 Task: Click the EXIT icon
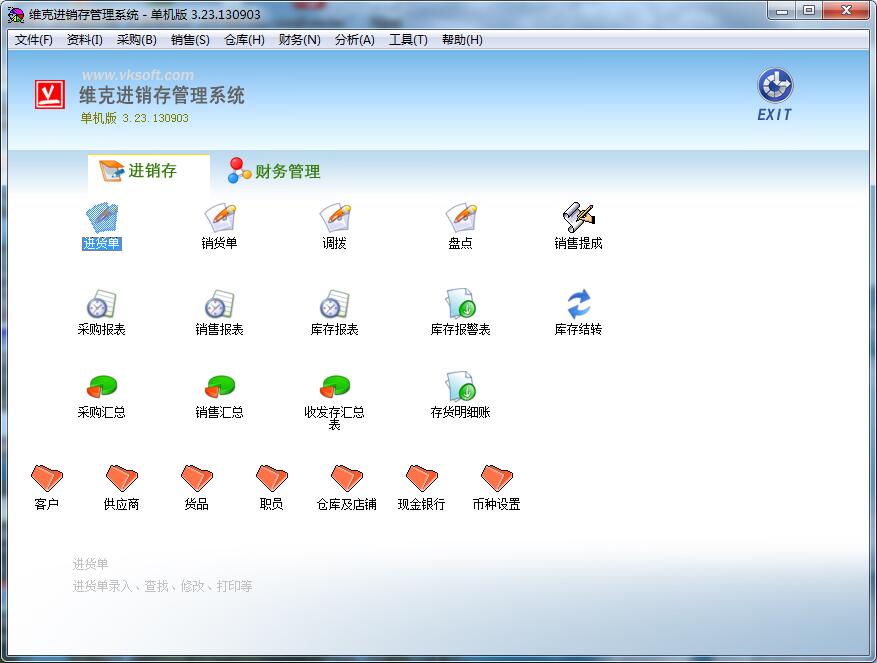pyautogui.click(x=775, y=94)
